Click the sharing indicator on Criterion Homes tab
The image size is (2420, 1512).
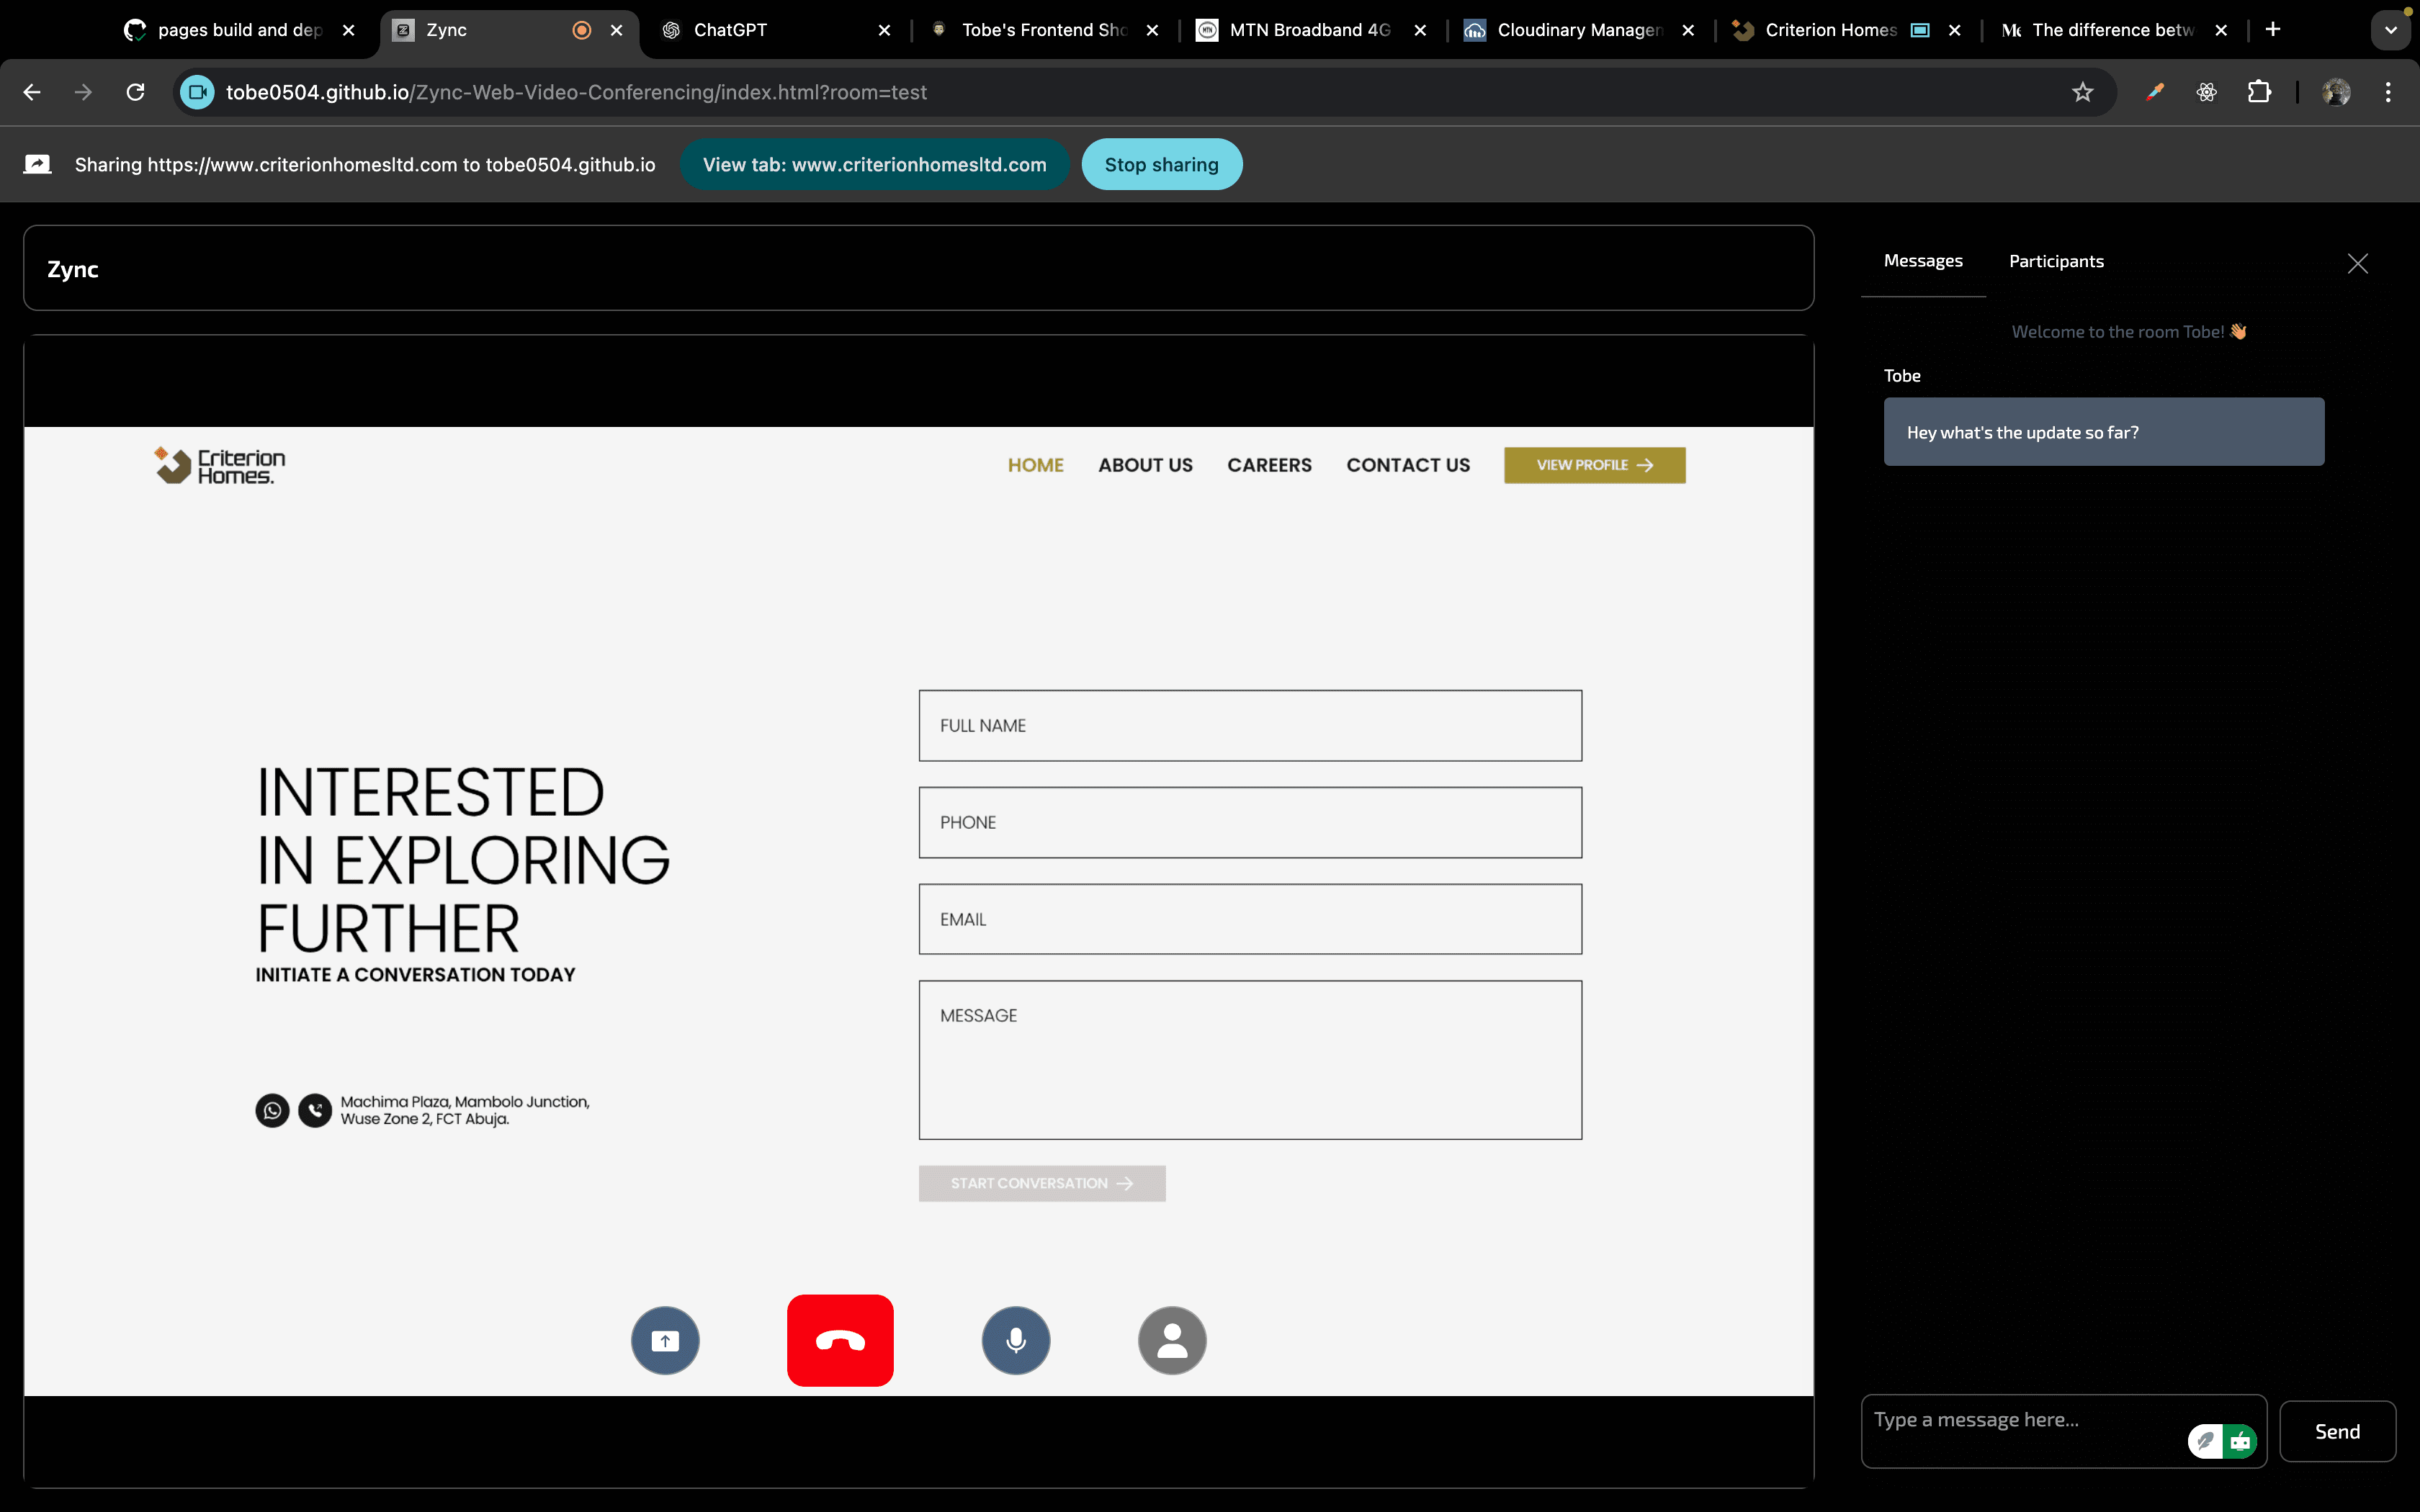pos(1920,30)
